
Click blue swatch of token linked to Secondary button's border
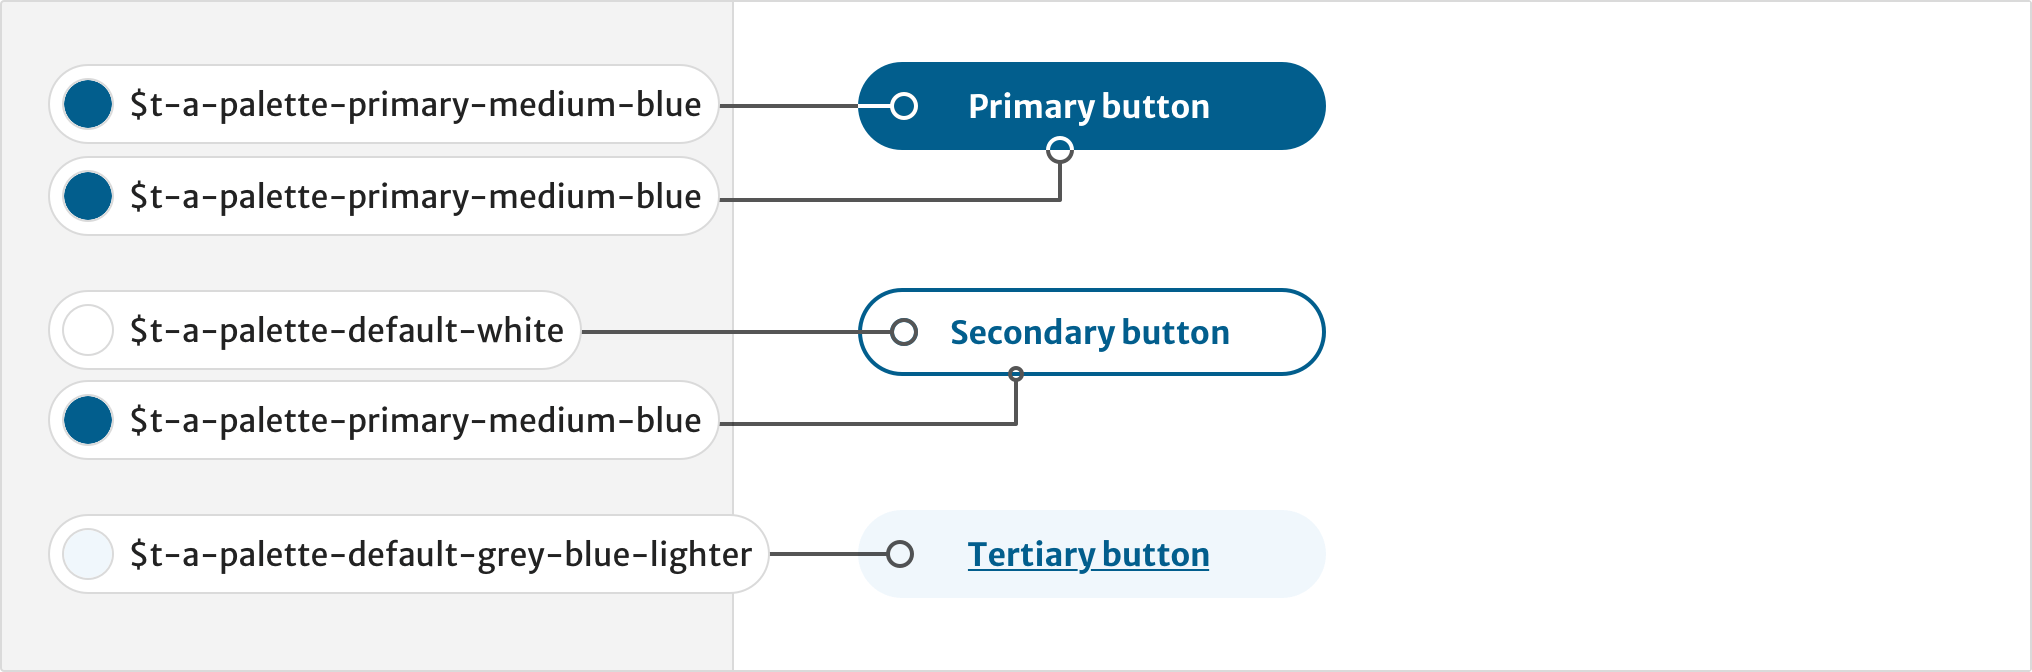tap(88, 420)
